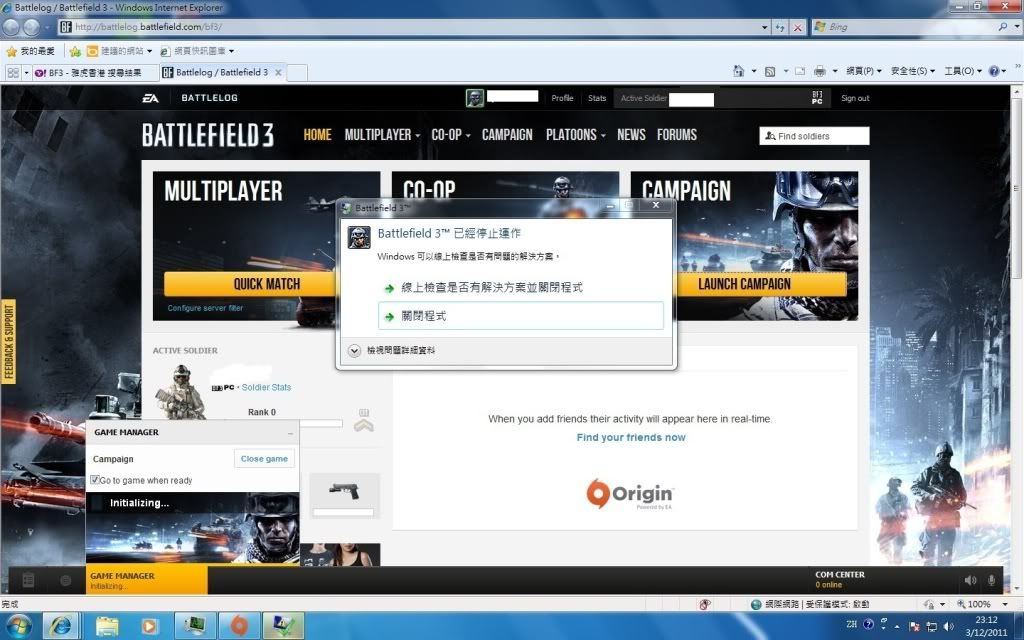Image resolution: width=1024 pixels, height=640 pixels.
Task: Click the round icon left of Game Manager bar
Action: pos(65,580)
